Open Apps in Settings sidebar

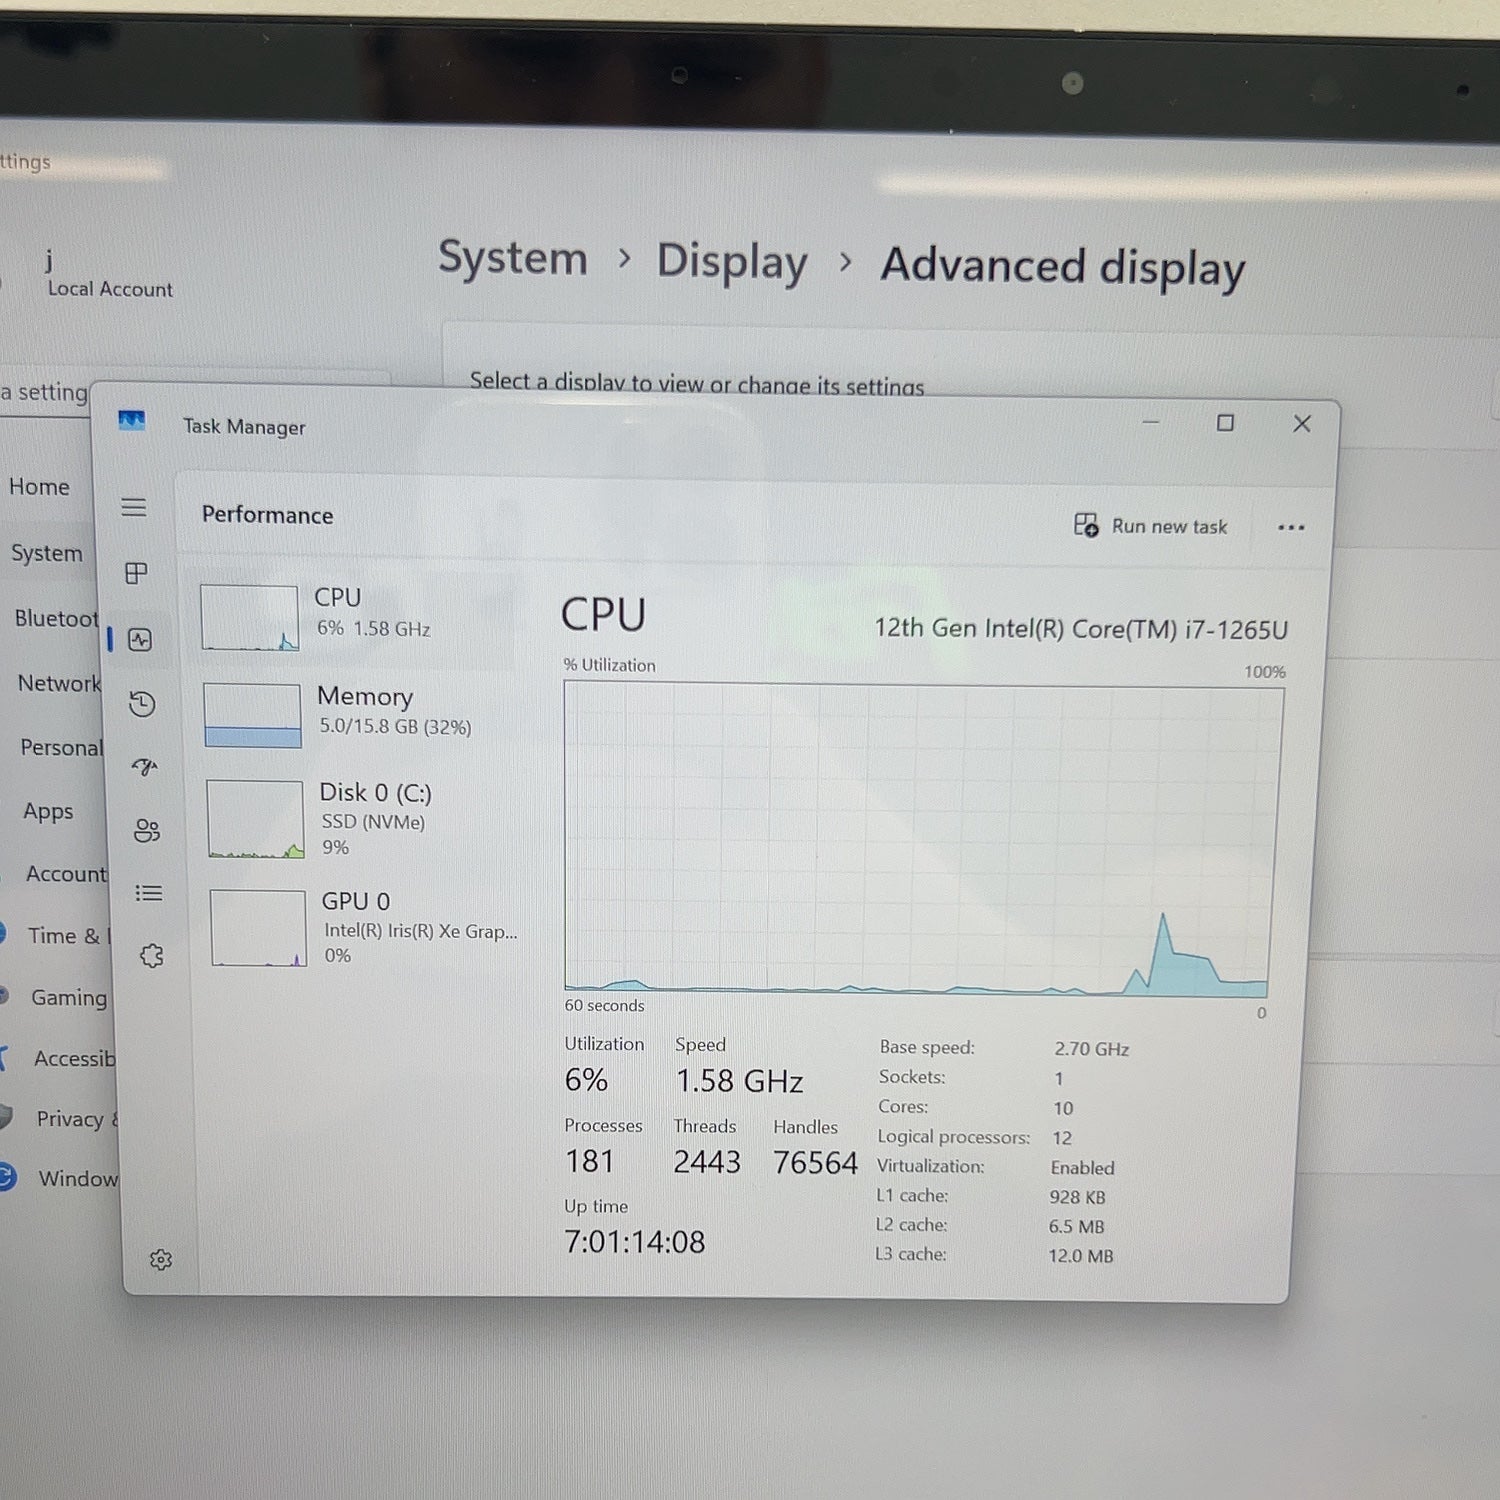coord(48,811)
